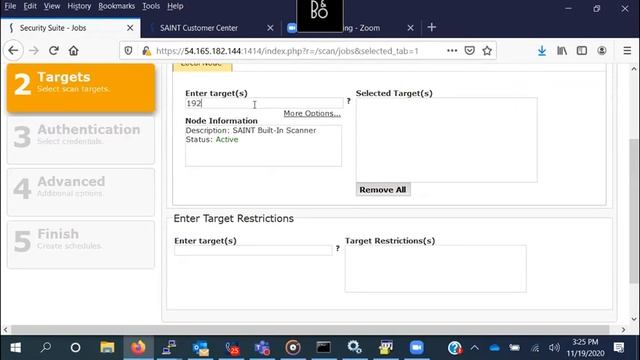The image size is (640, 360).
Task: Show hidden system tray icons chevron
Action: tap(475, 348)
